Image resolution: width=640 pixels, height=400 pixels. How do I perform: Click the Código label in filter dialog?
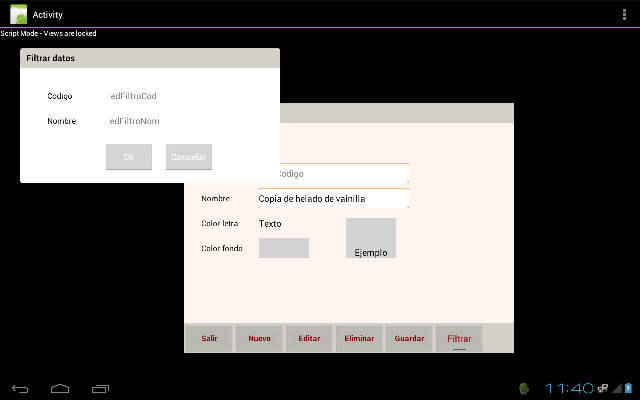(60, 96)
